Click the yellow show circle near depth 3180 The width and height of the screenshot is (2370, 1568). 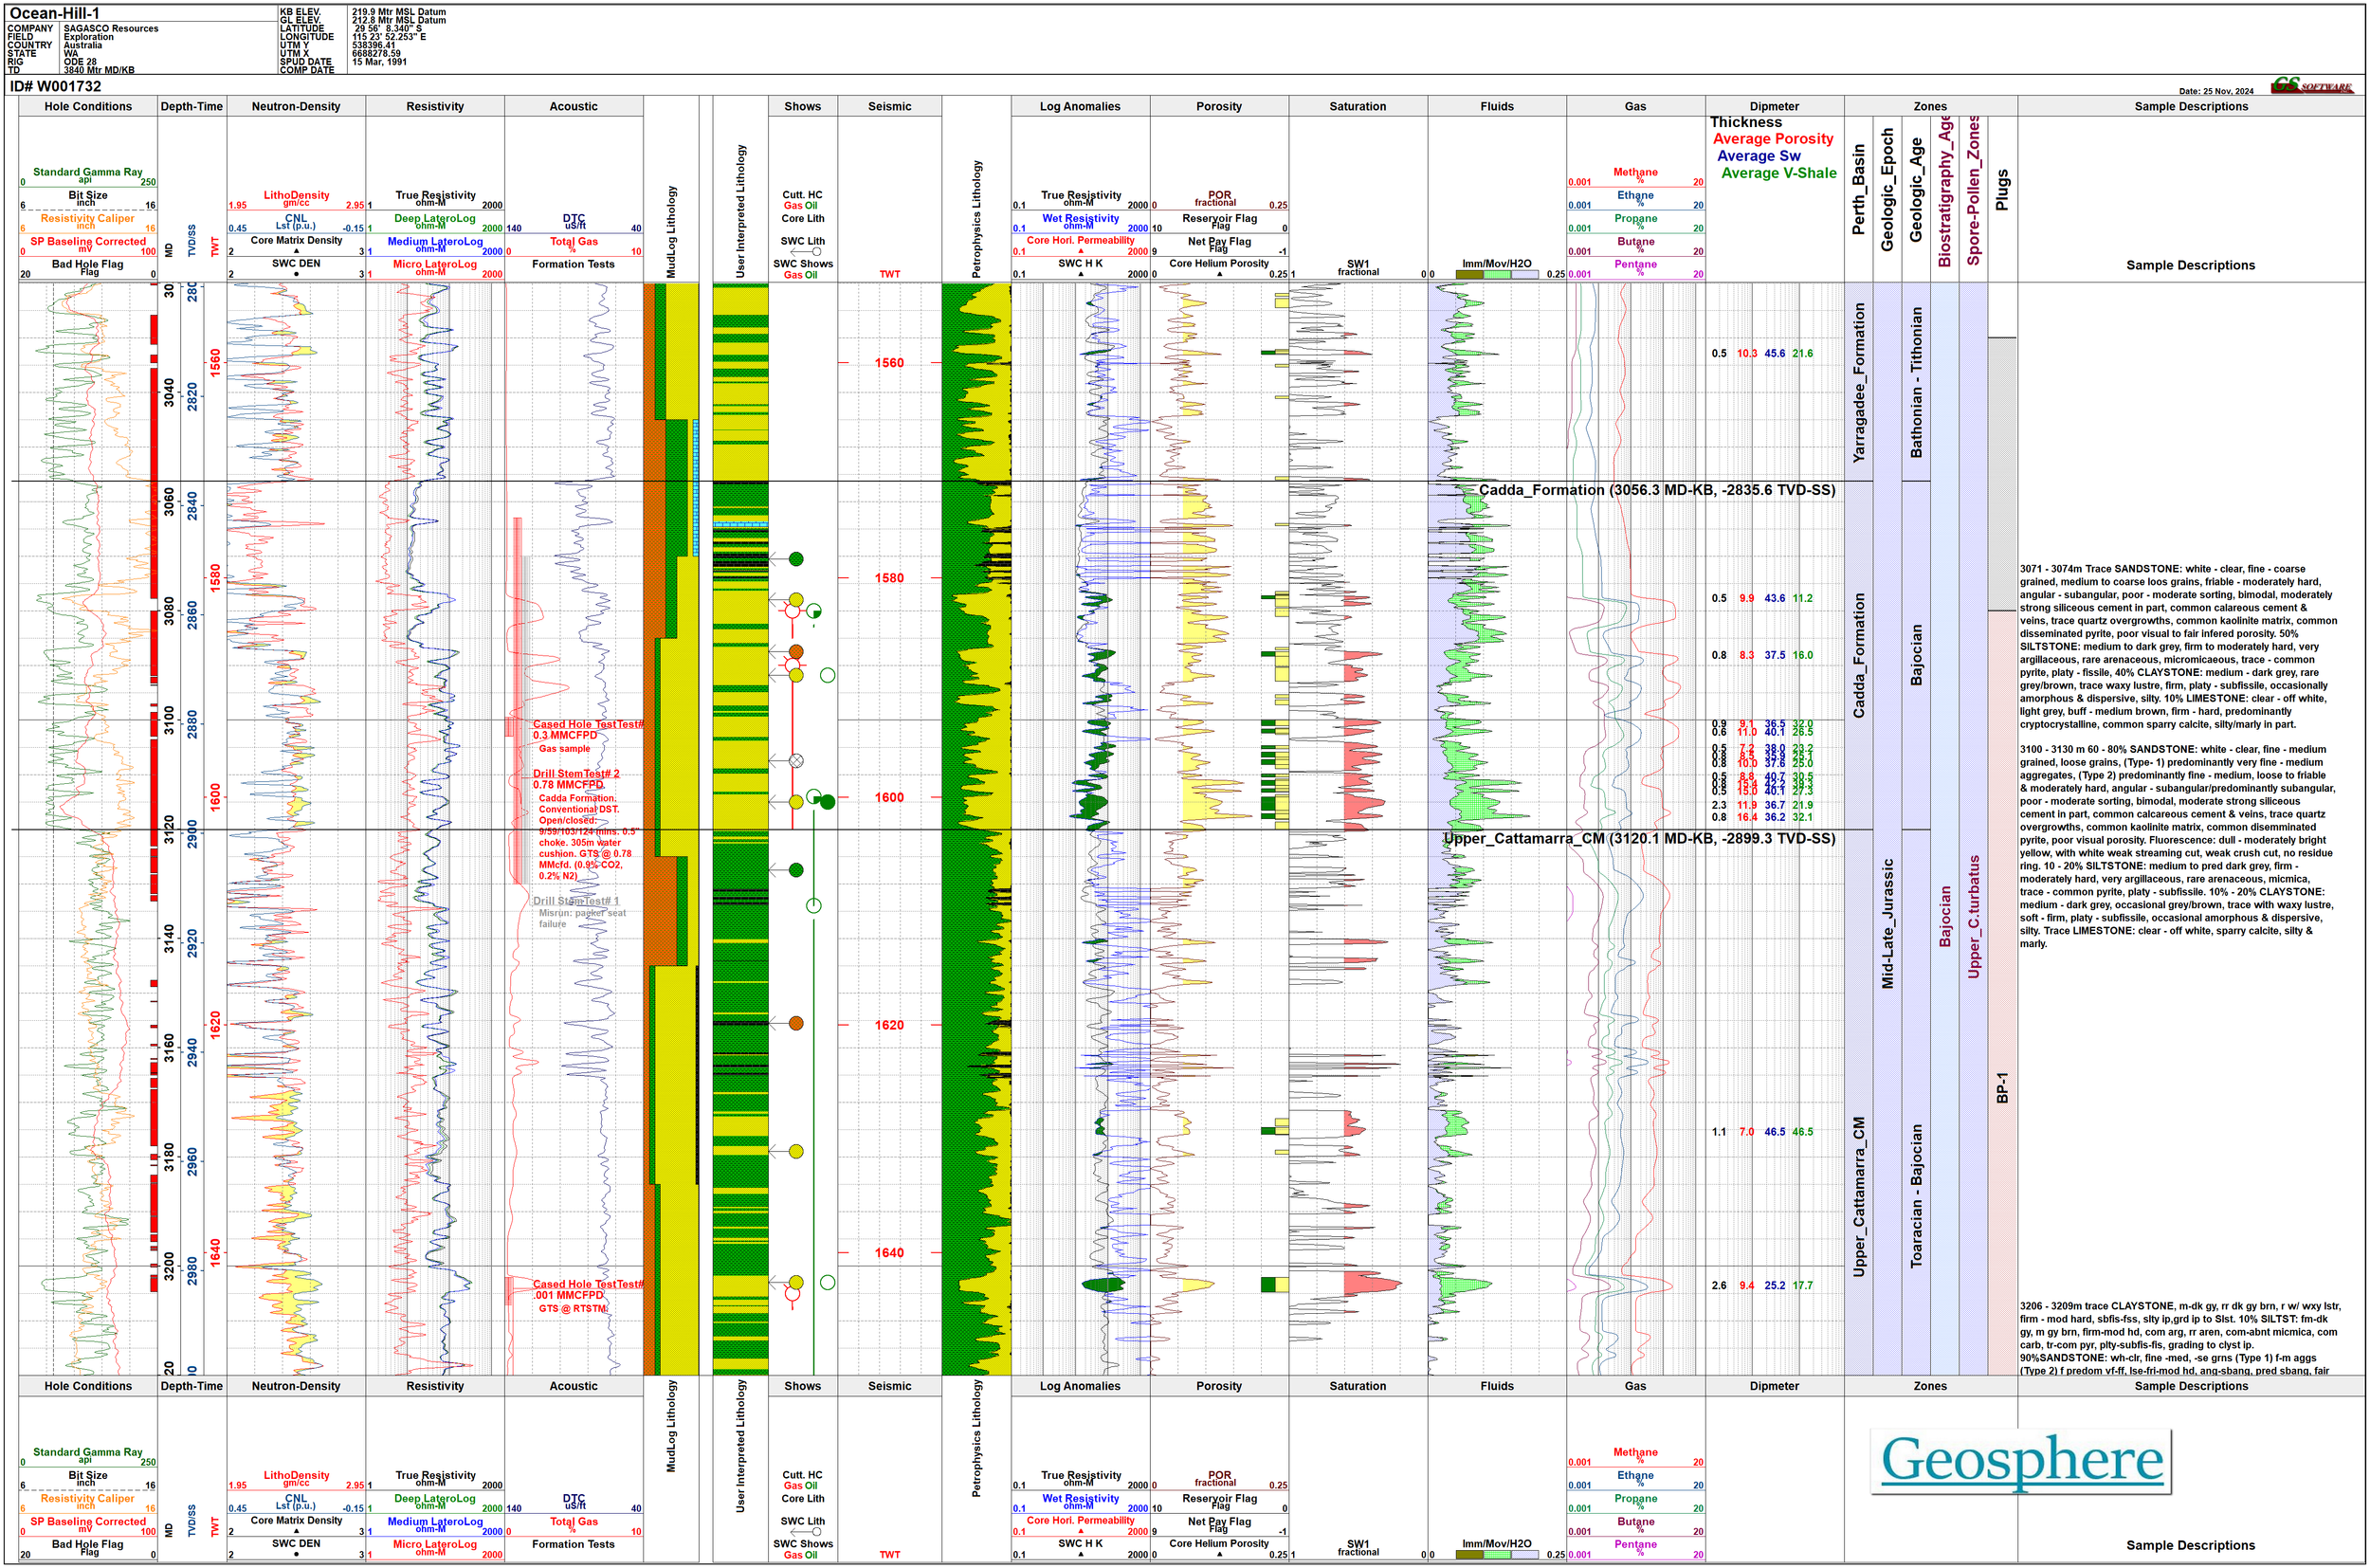coord(796,1151)
